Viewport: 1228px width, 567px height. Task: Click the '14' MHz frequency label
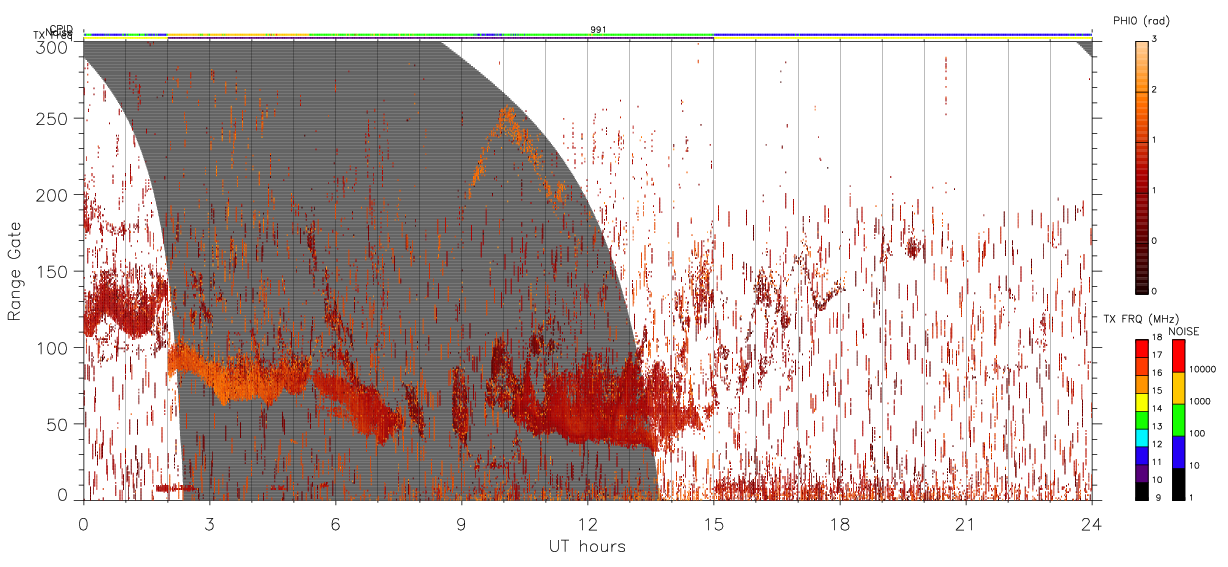tap(1158, 408)
